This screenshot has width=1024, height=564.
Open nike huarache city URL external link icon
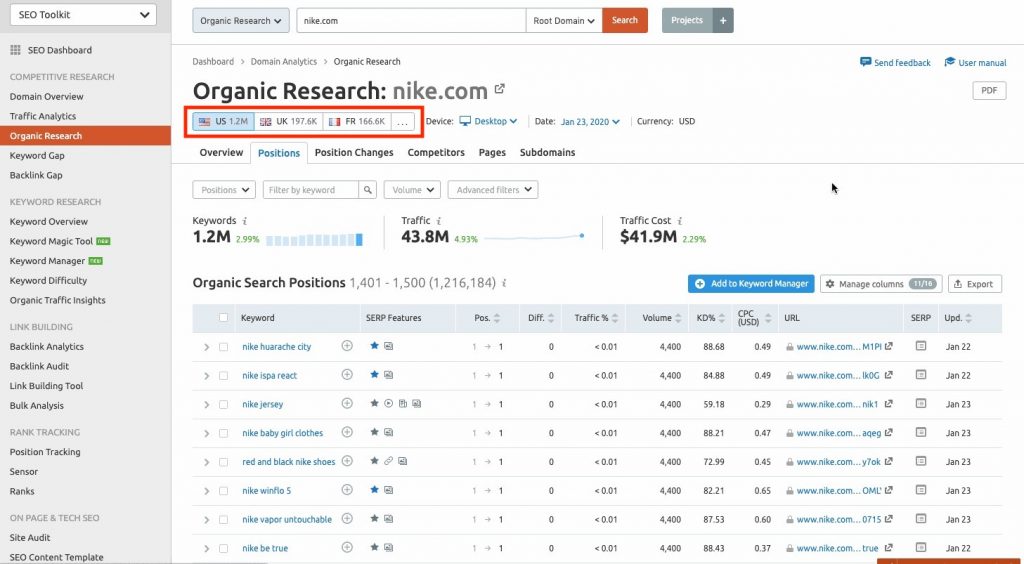889,346
